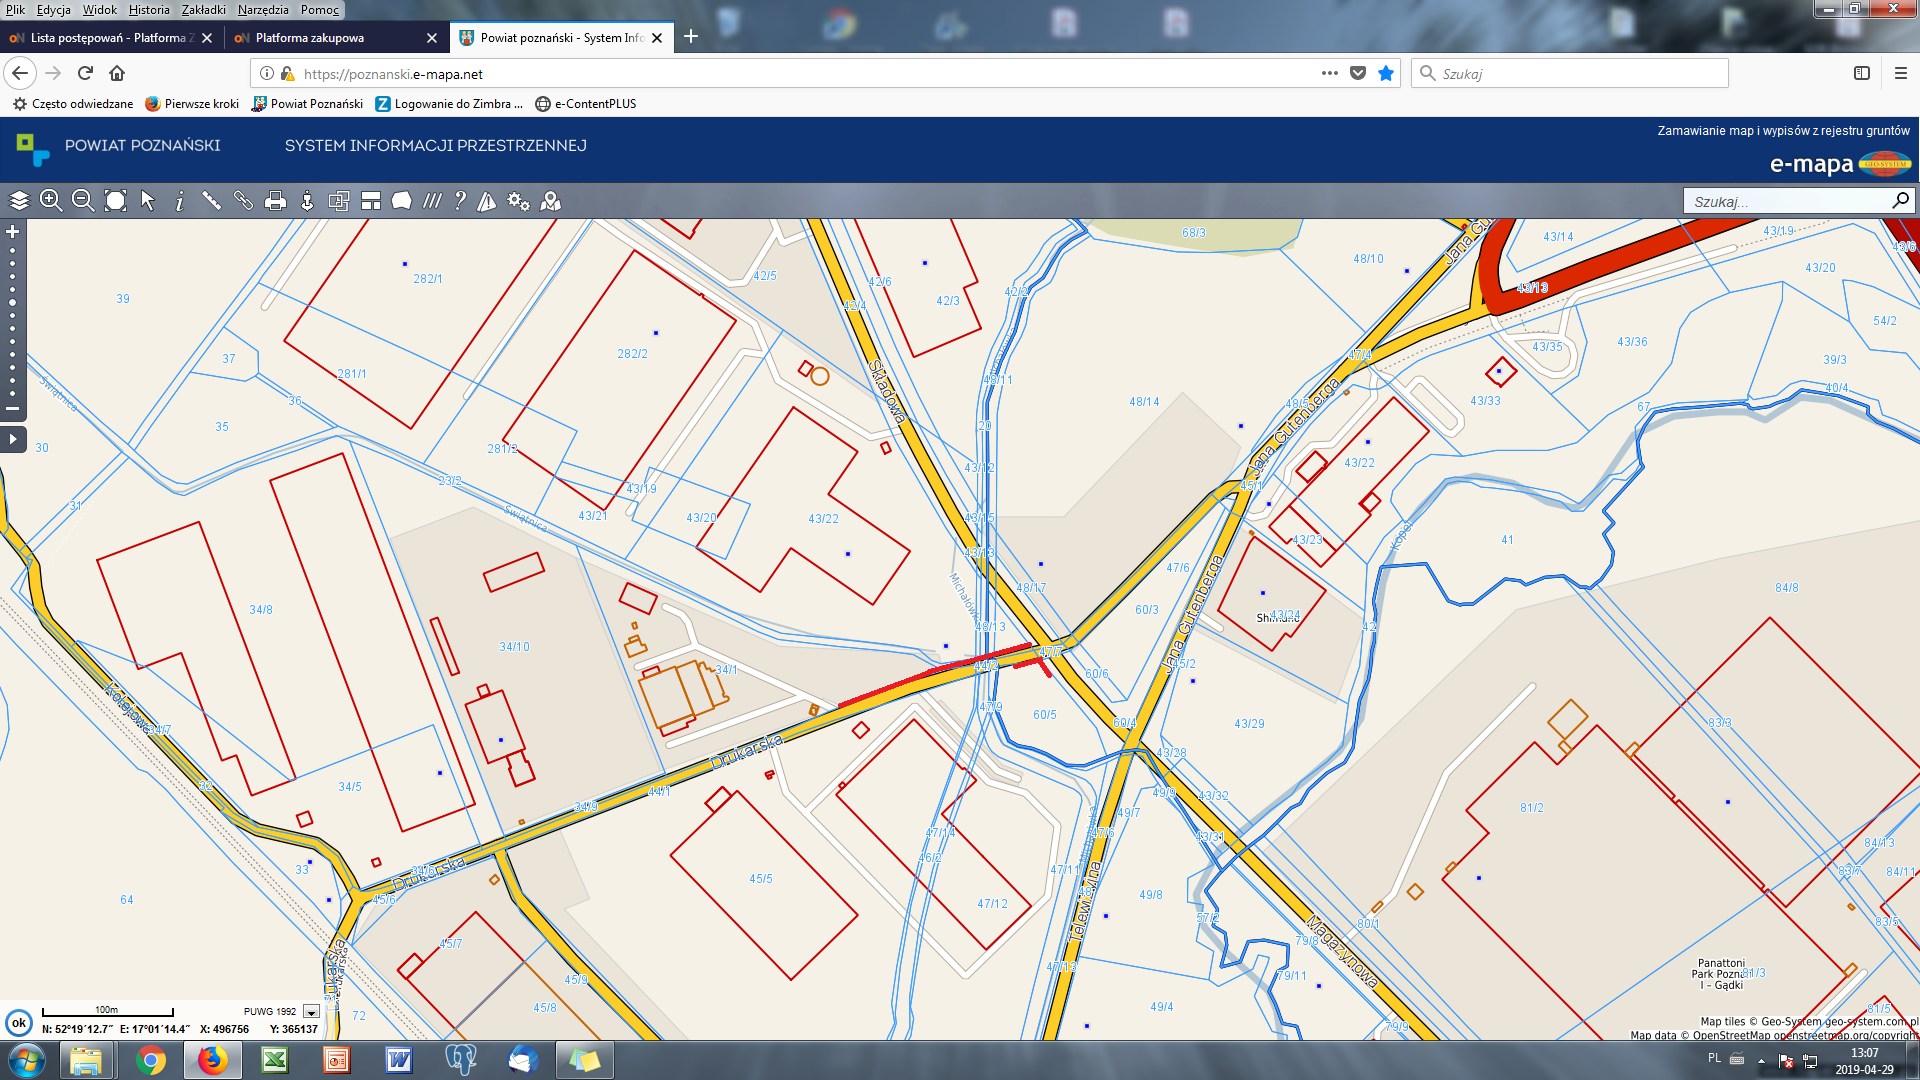
Task: Open the Historia menu
Action: 149,10
